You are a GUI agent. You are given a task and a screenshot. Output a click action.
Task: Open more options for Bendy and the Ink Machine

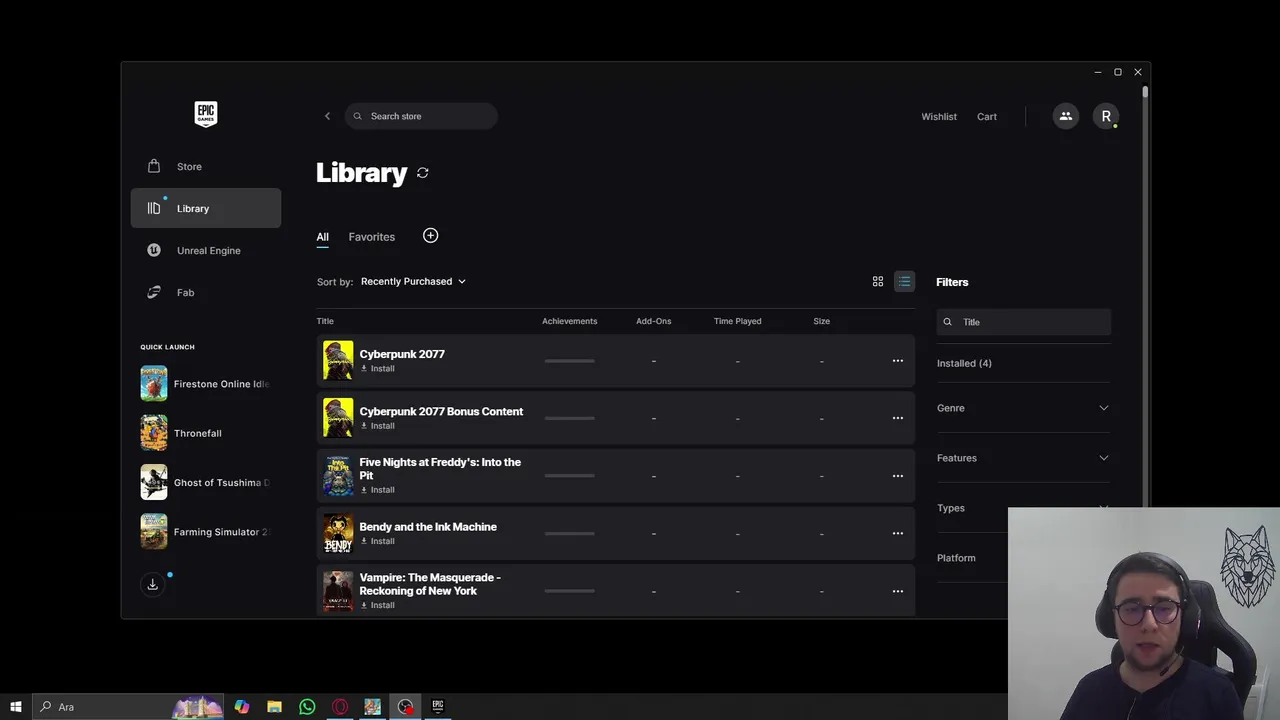(897, 533)
